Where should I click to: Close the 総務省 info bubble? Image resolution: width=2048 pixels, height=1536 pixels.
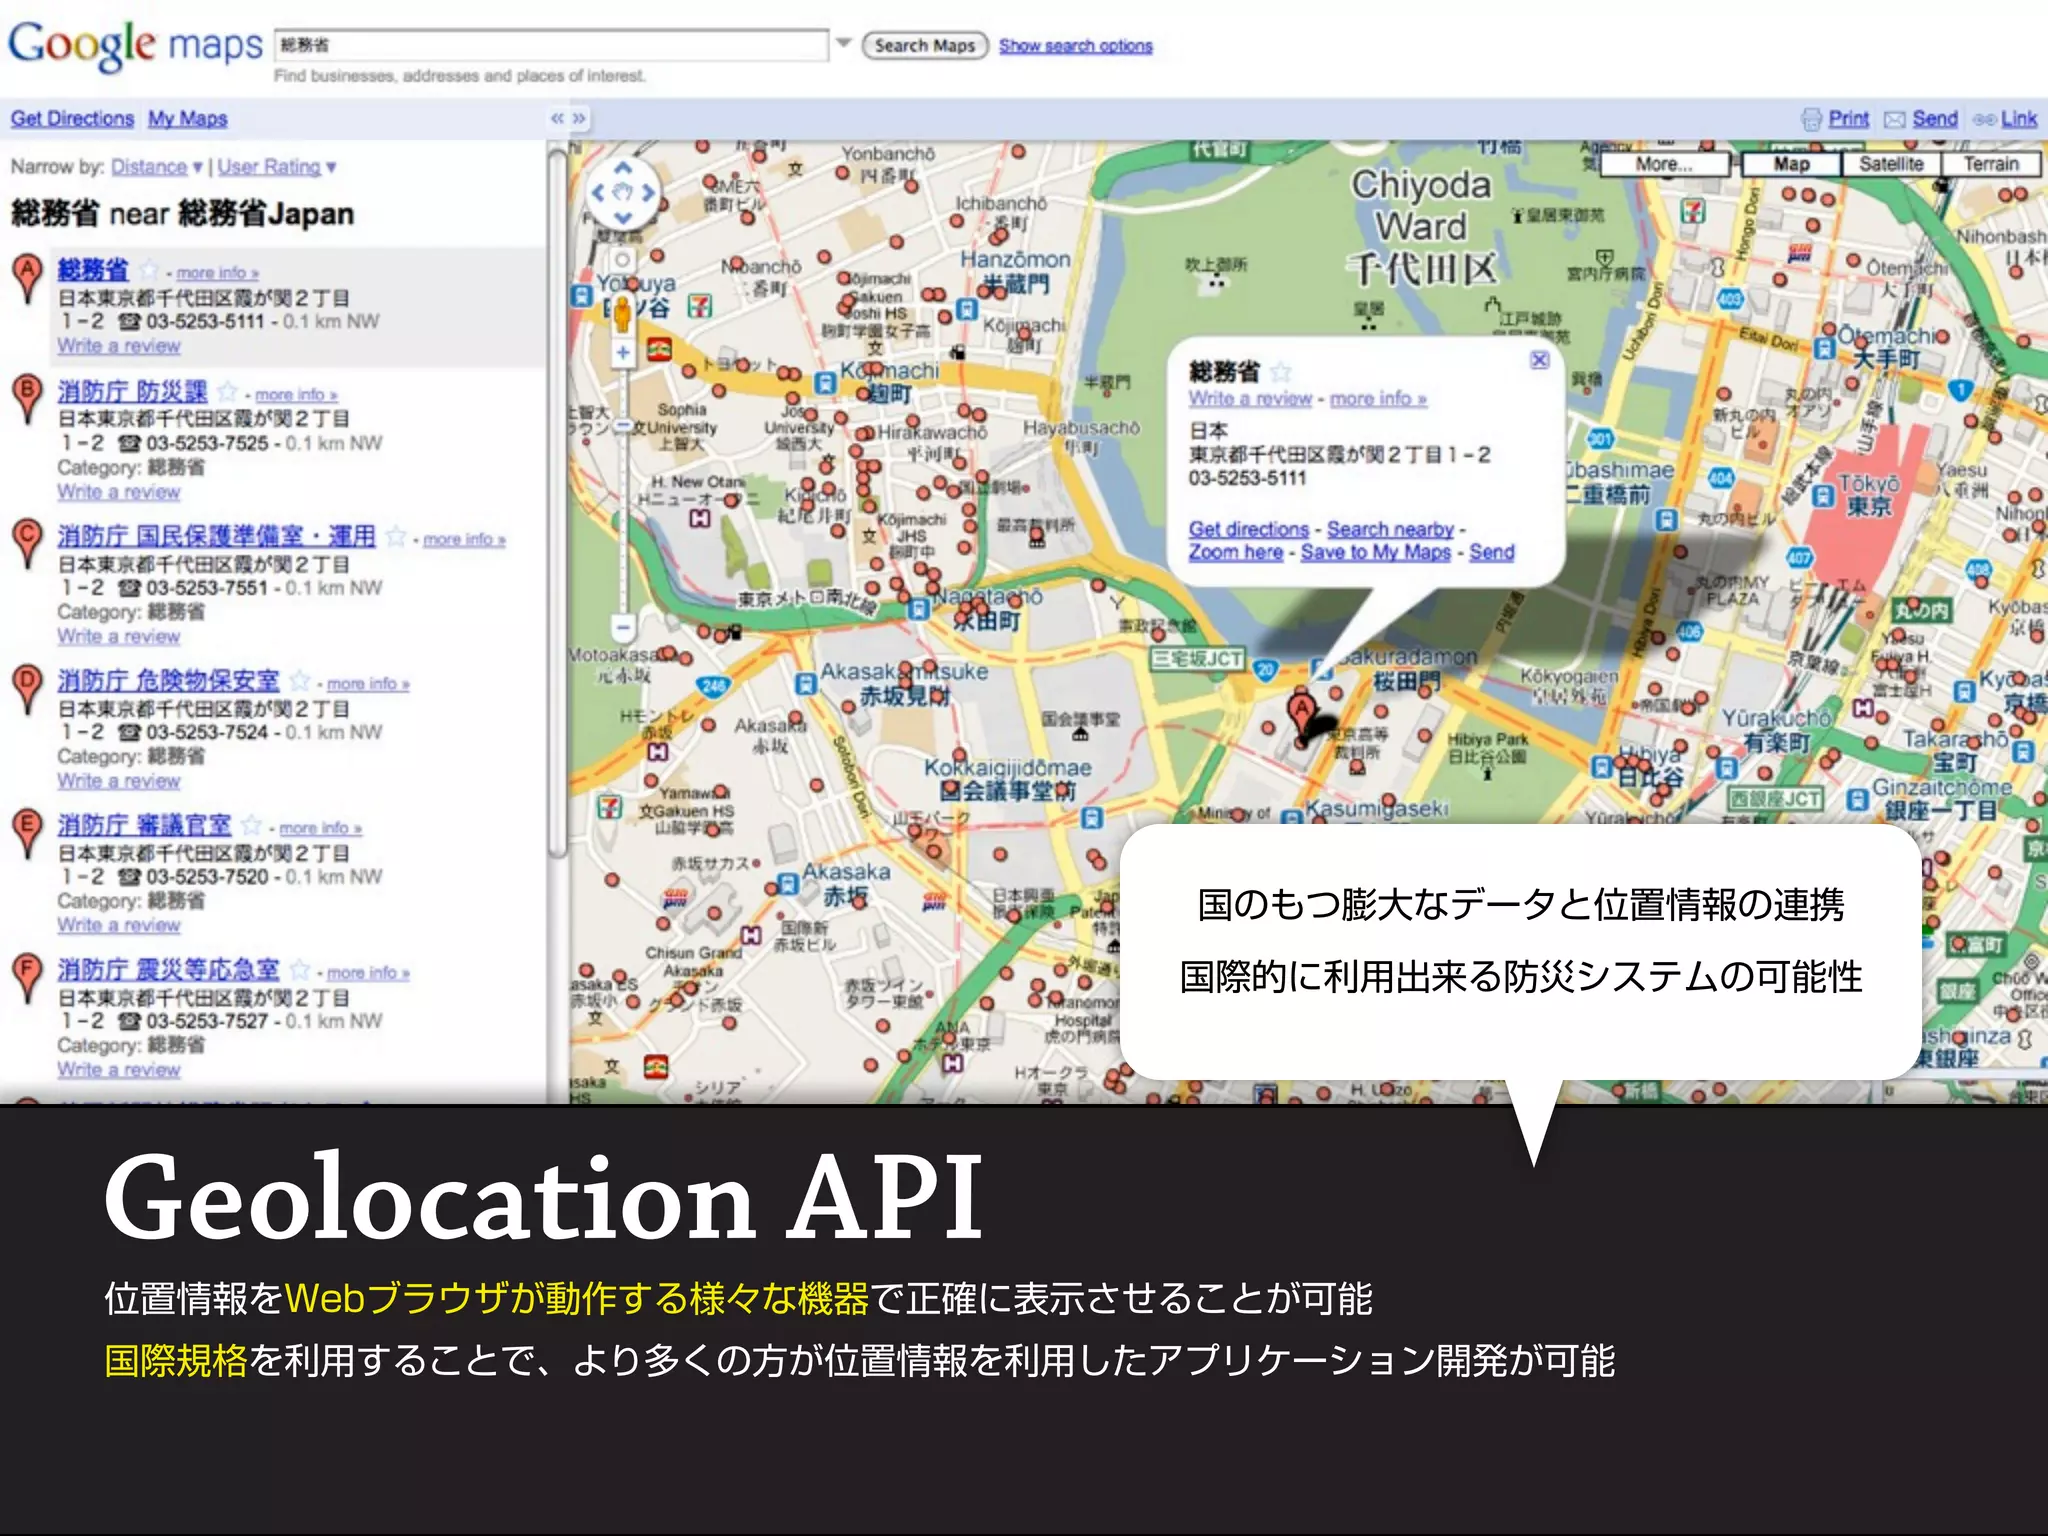tap(1539, 359)
